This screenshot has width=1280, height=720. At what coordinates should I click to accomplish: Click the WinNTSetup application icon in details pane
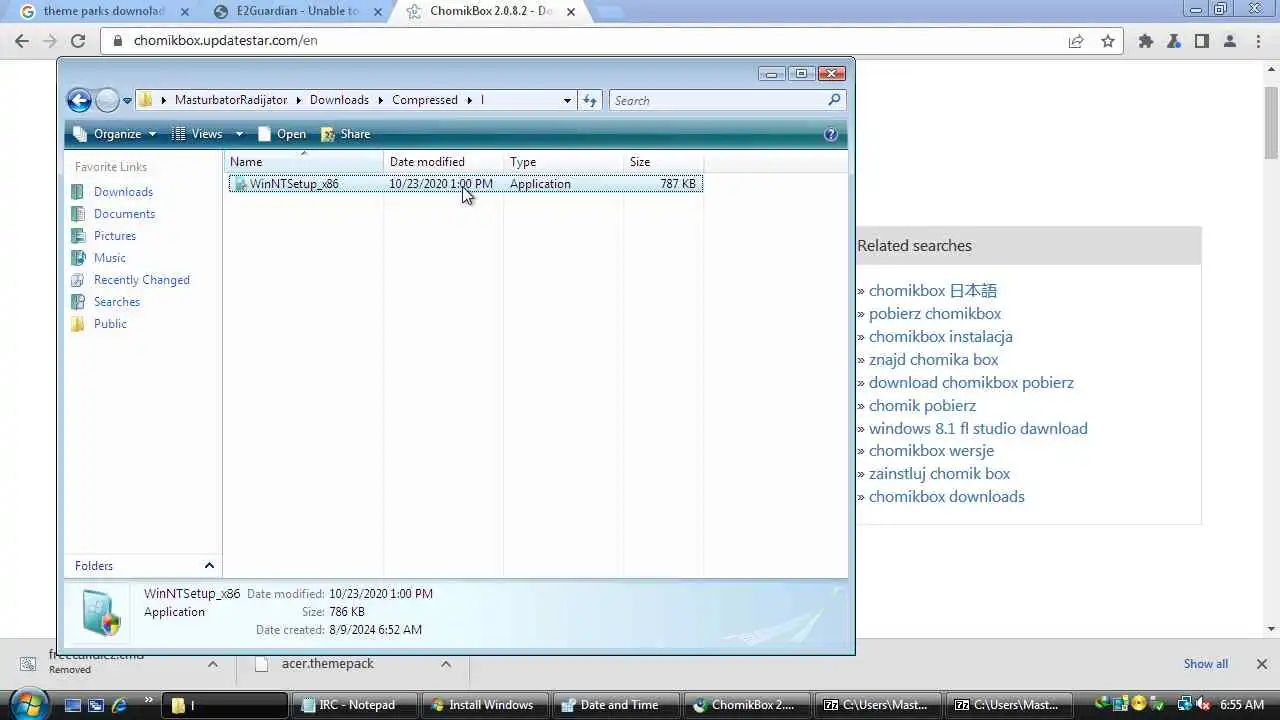point(101,612)
